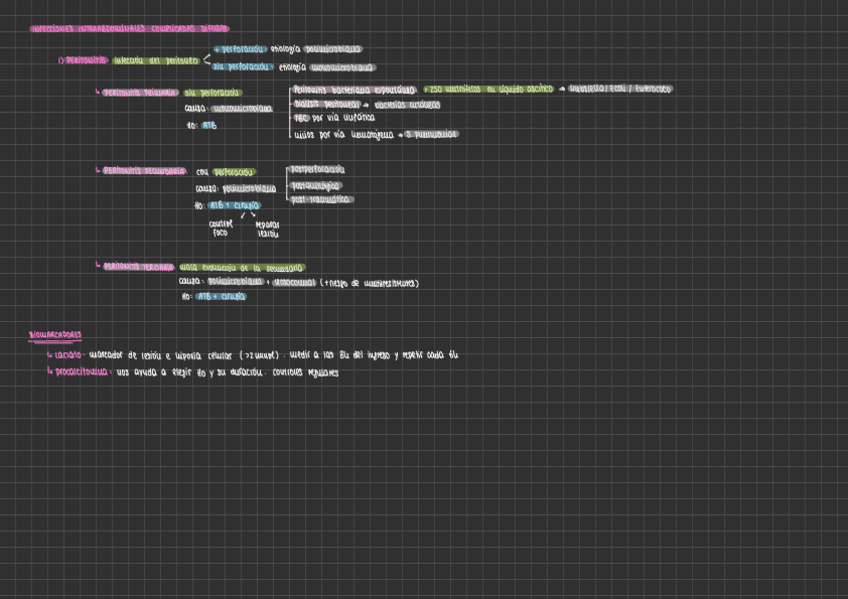Click 'klebsiella / E.coli / Enterococo' text
Screen dimensions: 848x599
pyautogui.click(x=620, y=89)
